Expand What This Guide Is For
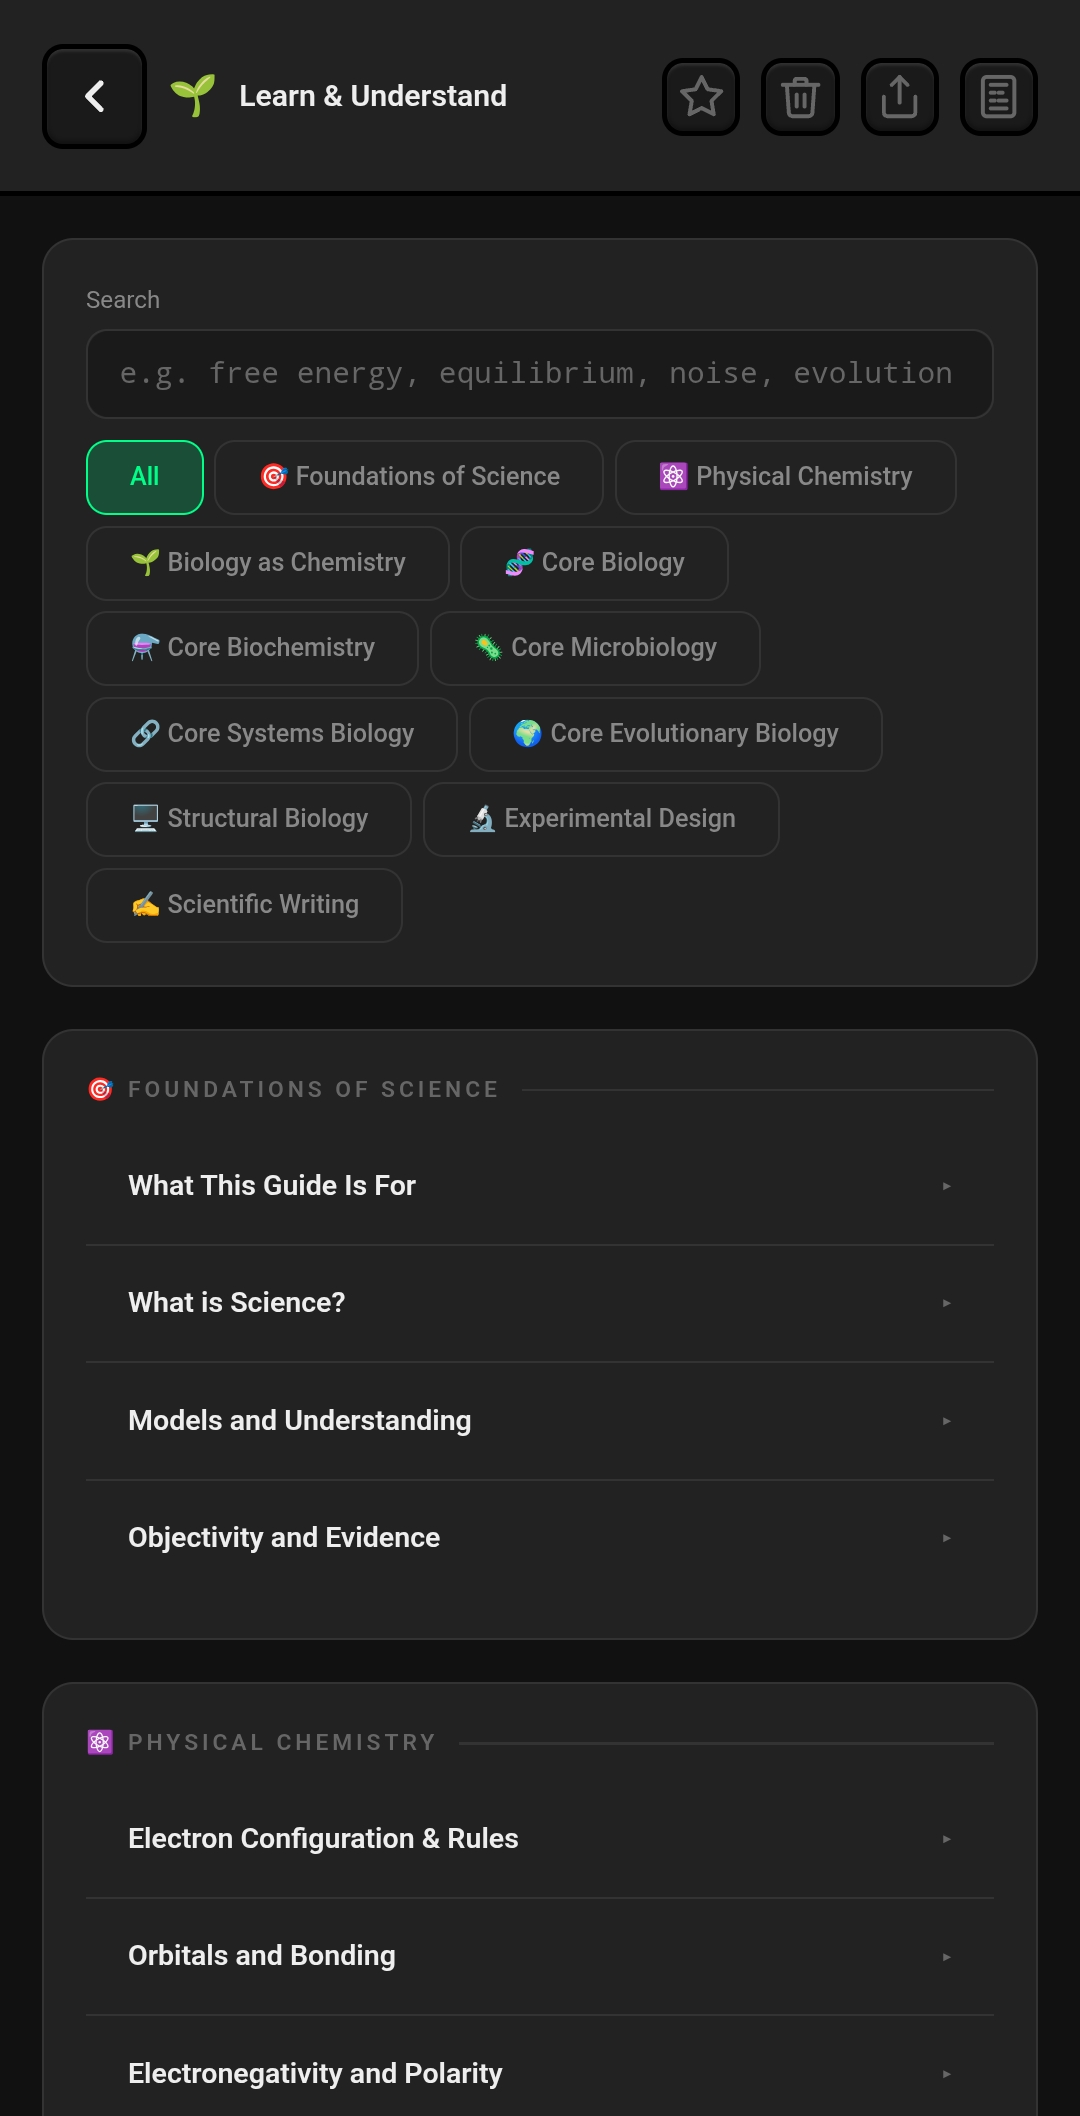 (x=540, y=1186)
